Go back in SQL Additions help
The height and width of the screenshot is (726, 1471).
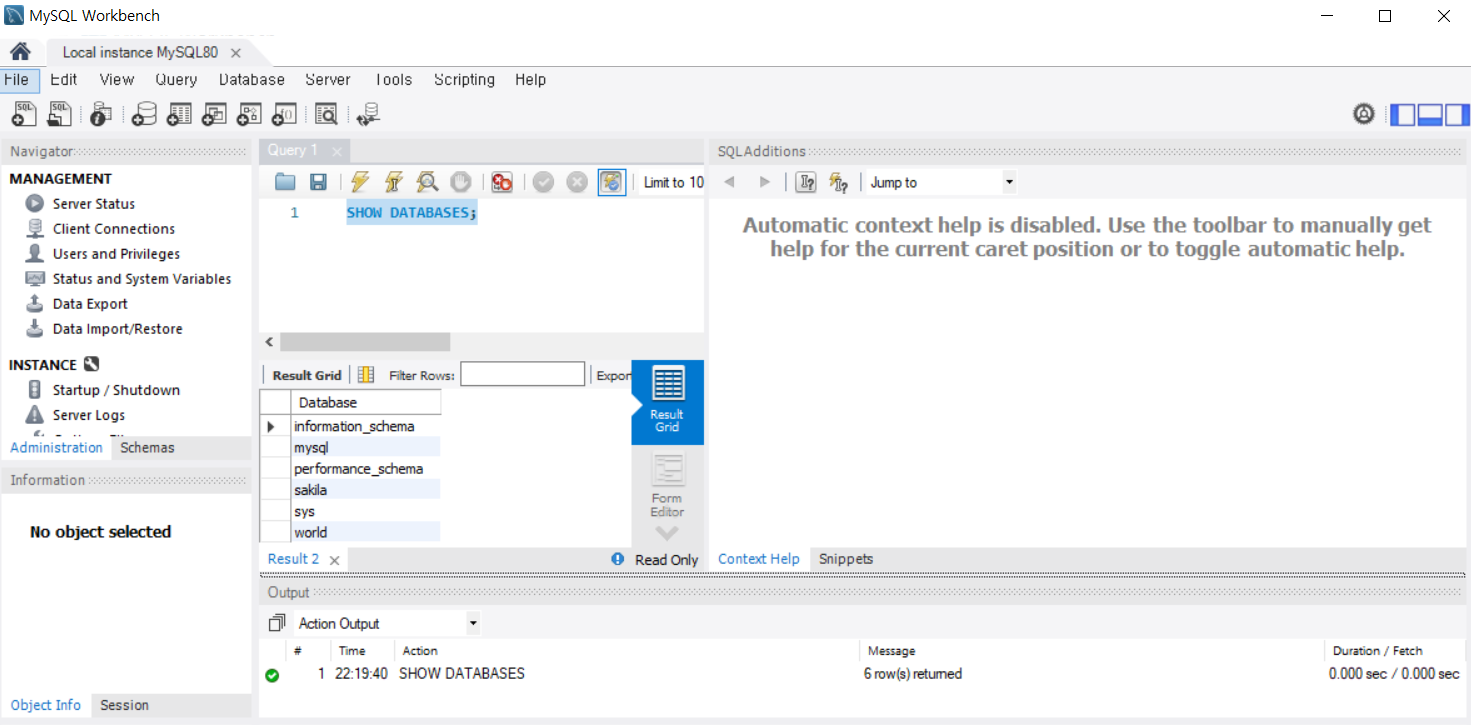click(730, 182)
